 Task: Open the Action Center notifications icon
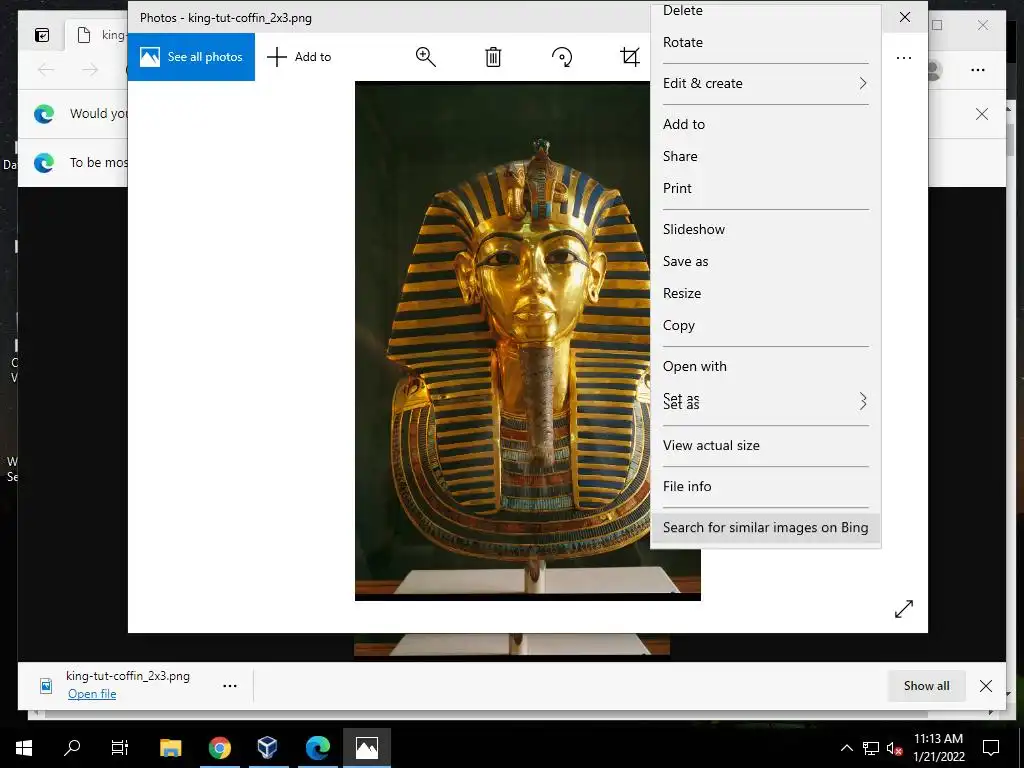click(991, 748)
